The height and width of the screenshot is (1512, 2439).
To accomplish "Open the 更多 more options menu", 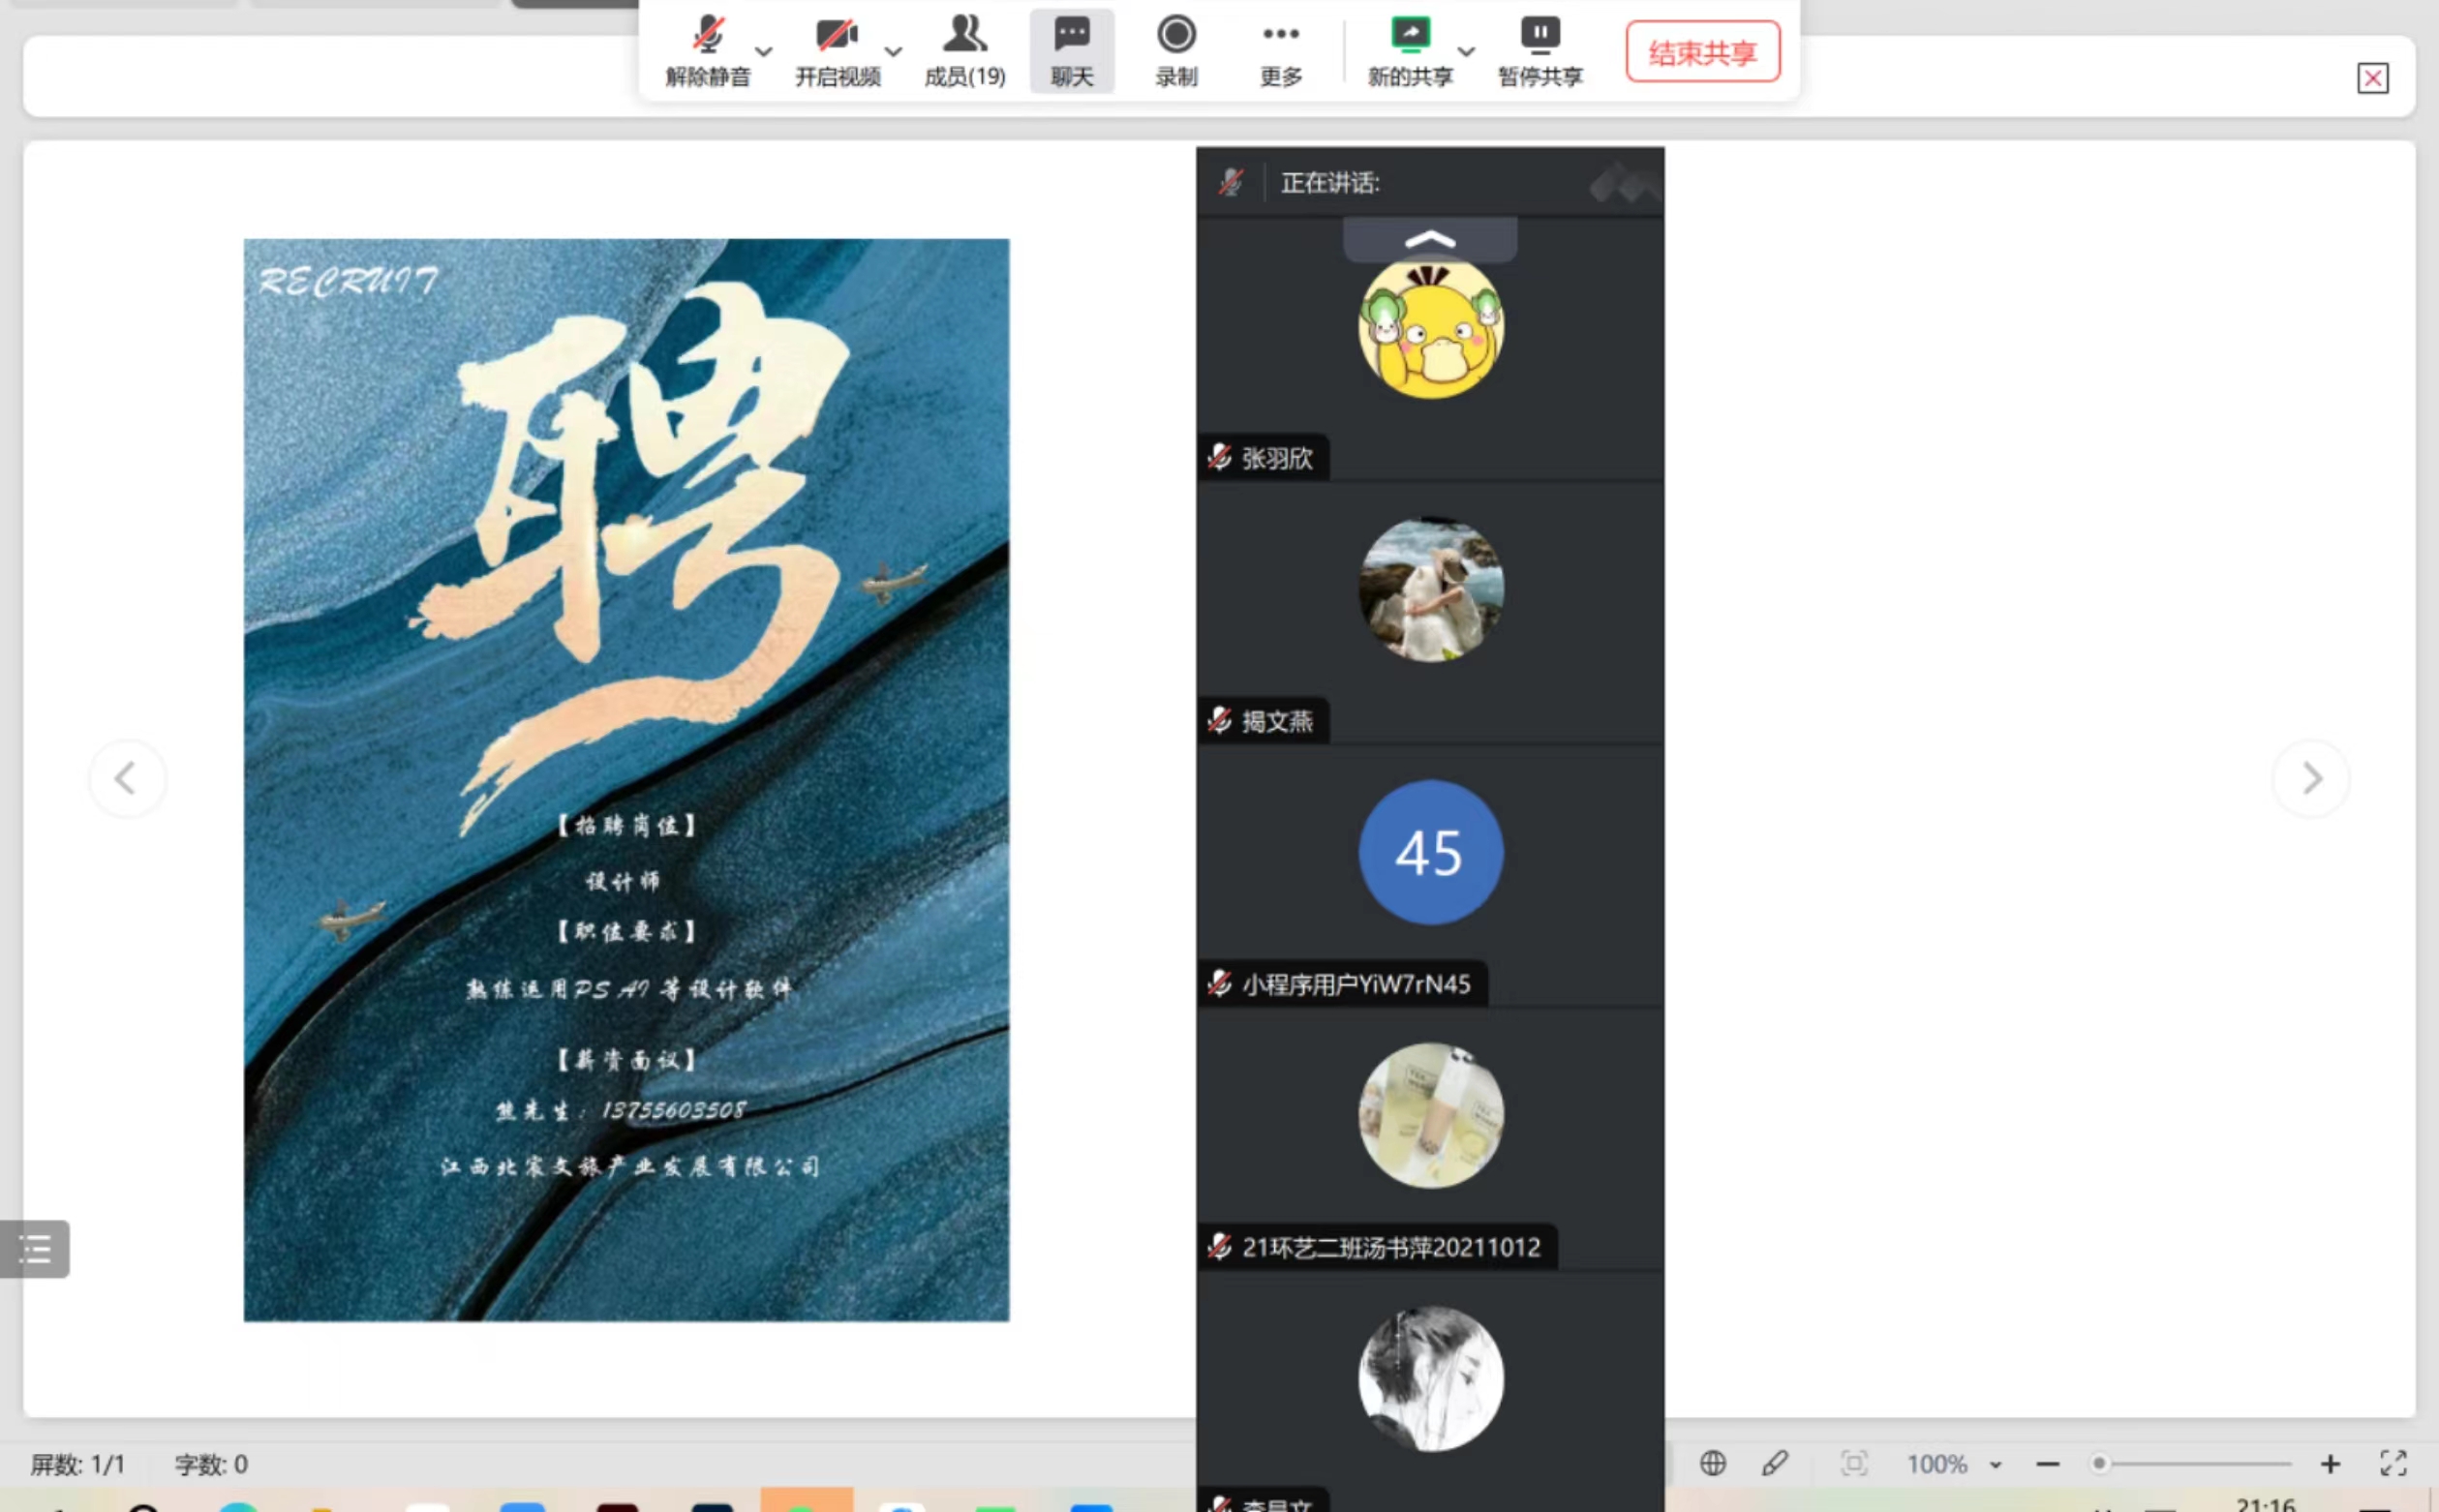I will click(x=1281, y=51).
